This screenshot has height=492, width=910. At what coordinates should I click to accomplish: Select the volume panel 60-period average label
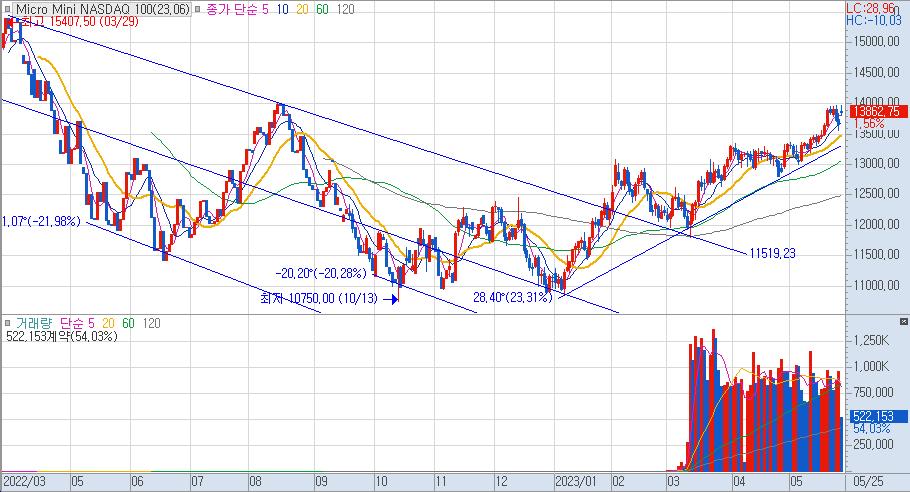(x=128, y=323)
